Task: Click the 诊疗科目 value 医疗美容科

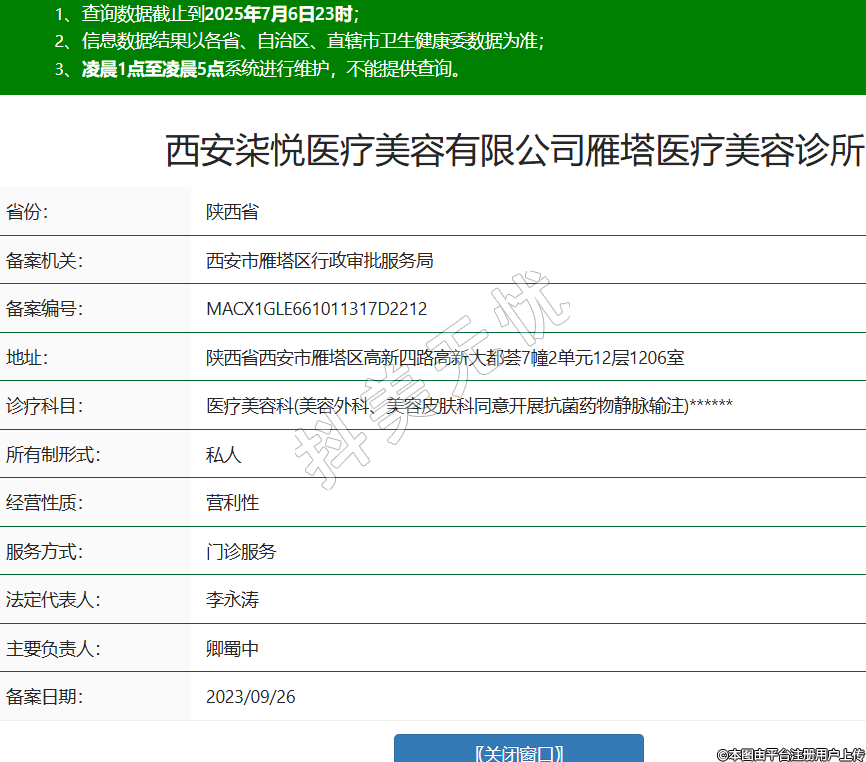Action: click(469, 405)
